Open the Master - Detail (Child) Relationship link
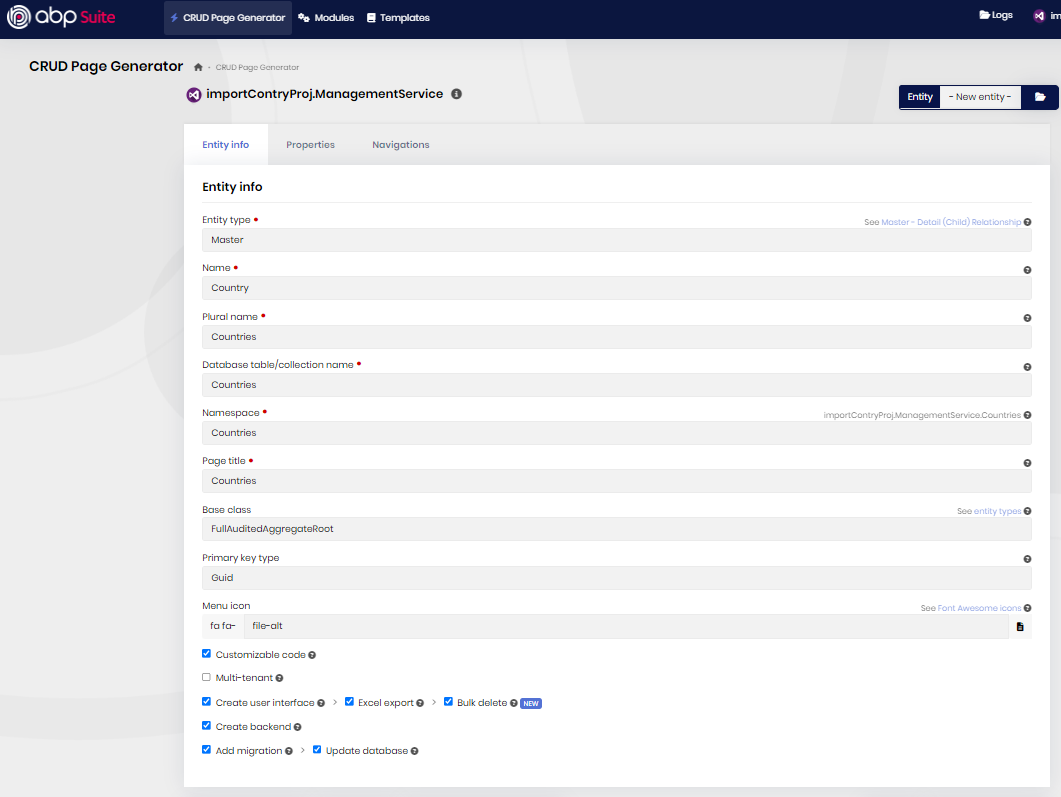Image resolution: width=1061 pixels, height=797 pixels. tap(951, 222)
